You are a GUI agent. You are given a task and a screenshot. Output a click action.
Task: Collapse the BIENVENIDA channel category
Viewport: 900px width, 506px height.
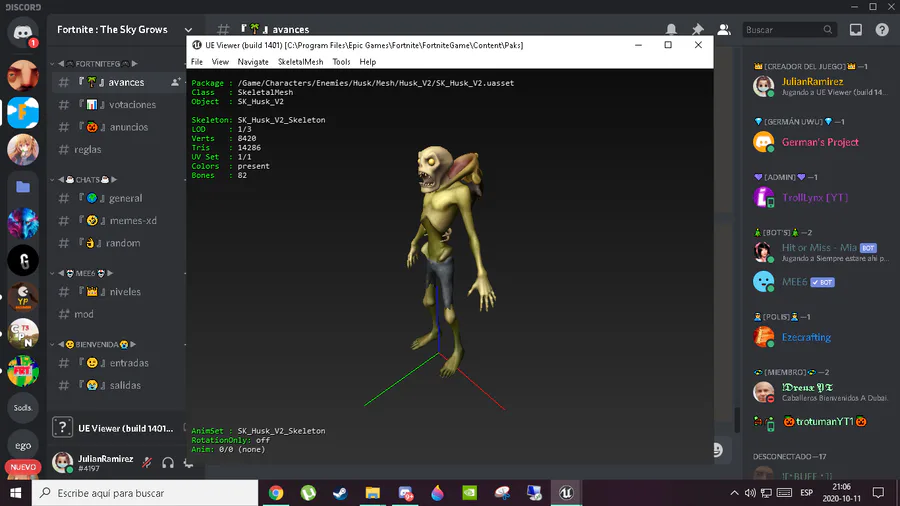tap(93, 344)
